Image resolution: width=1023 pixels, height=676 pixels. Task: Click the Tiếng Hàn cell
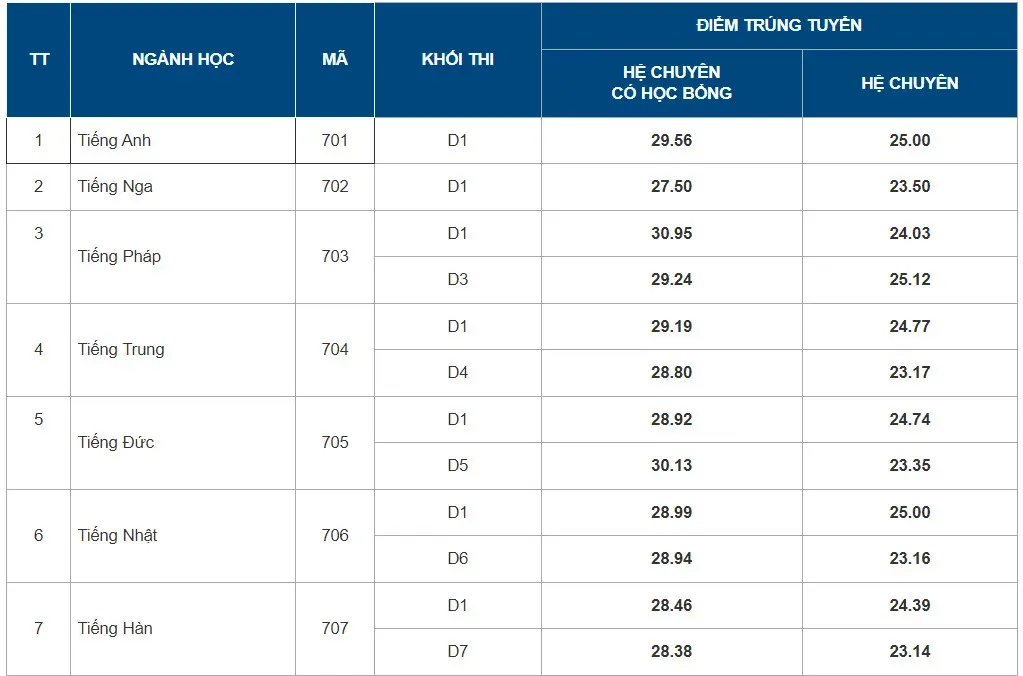point(183,628)
